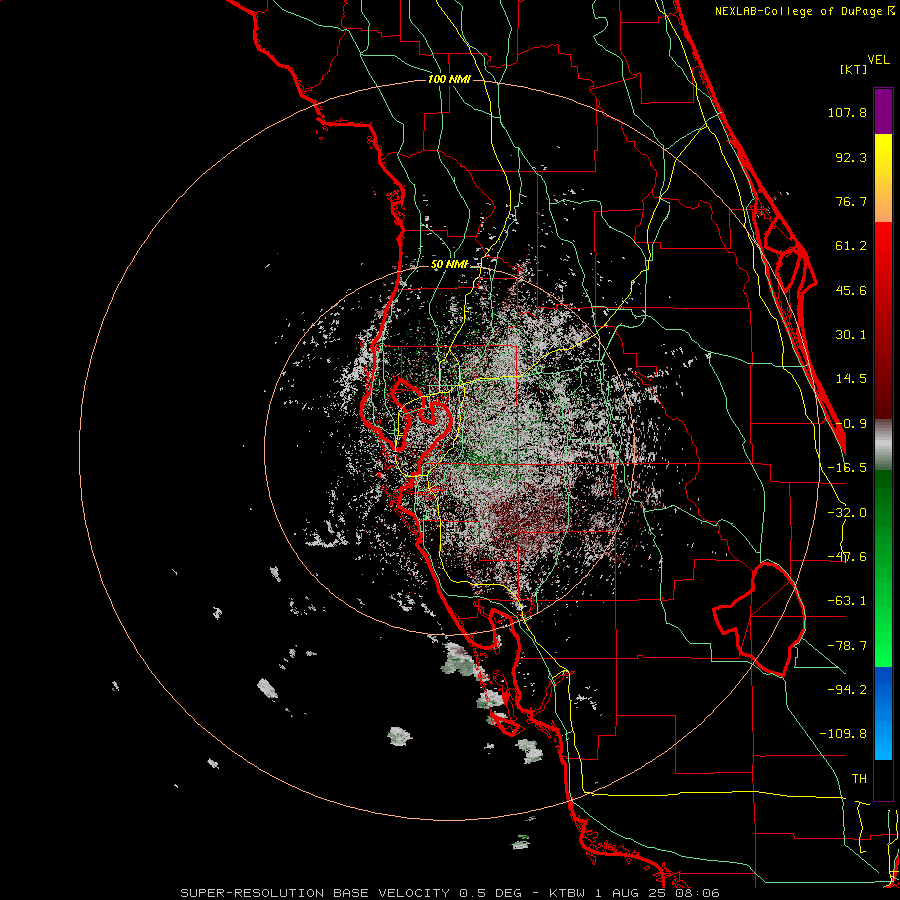Image resolution: width=900 pixels, height=900 pixels.
Task: Select the -16.5 velocity scale value
Action: 847,468
